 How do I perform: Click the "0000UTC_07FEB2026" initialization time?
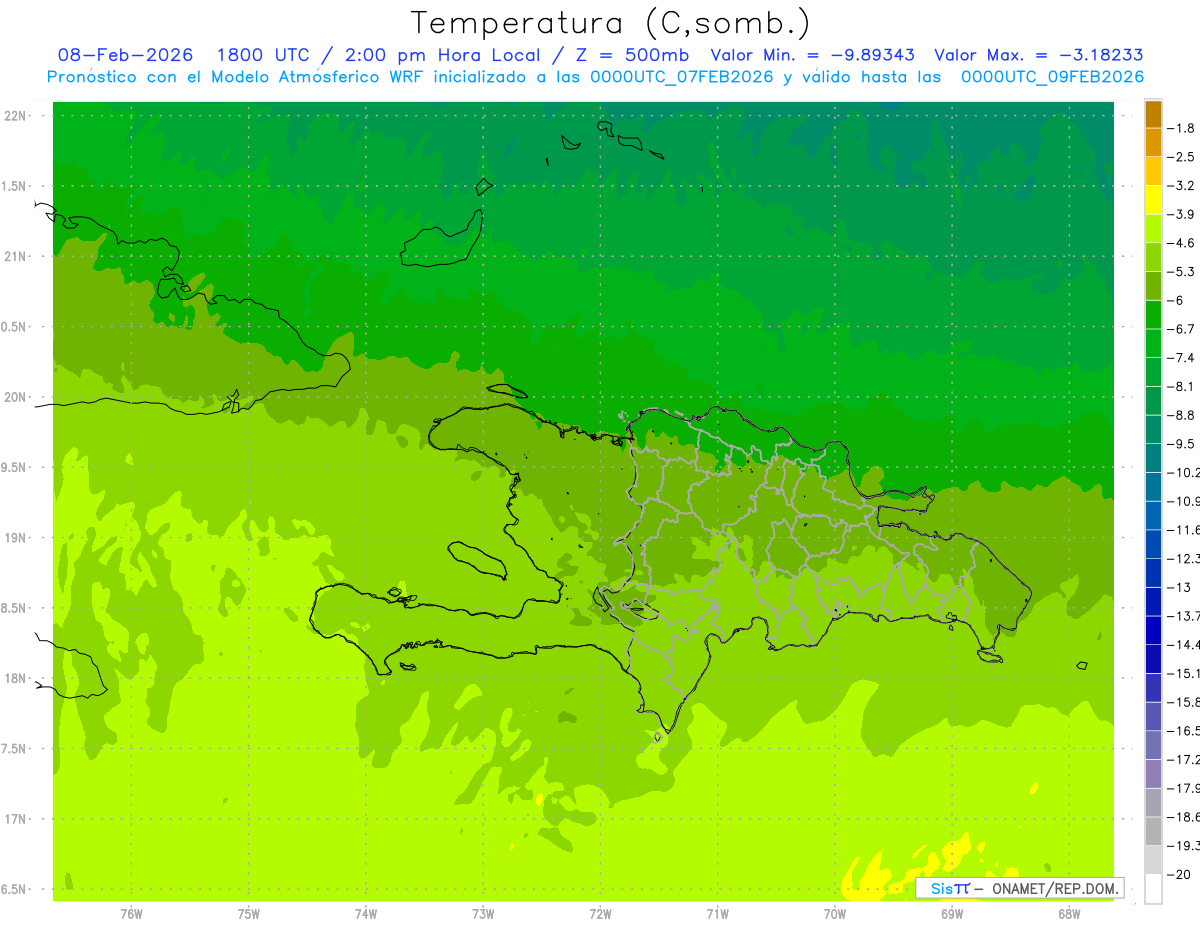[682, 77]
